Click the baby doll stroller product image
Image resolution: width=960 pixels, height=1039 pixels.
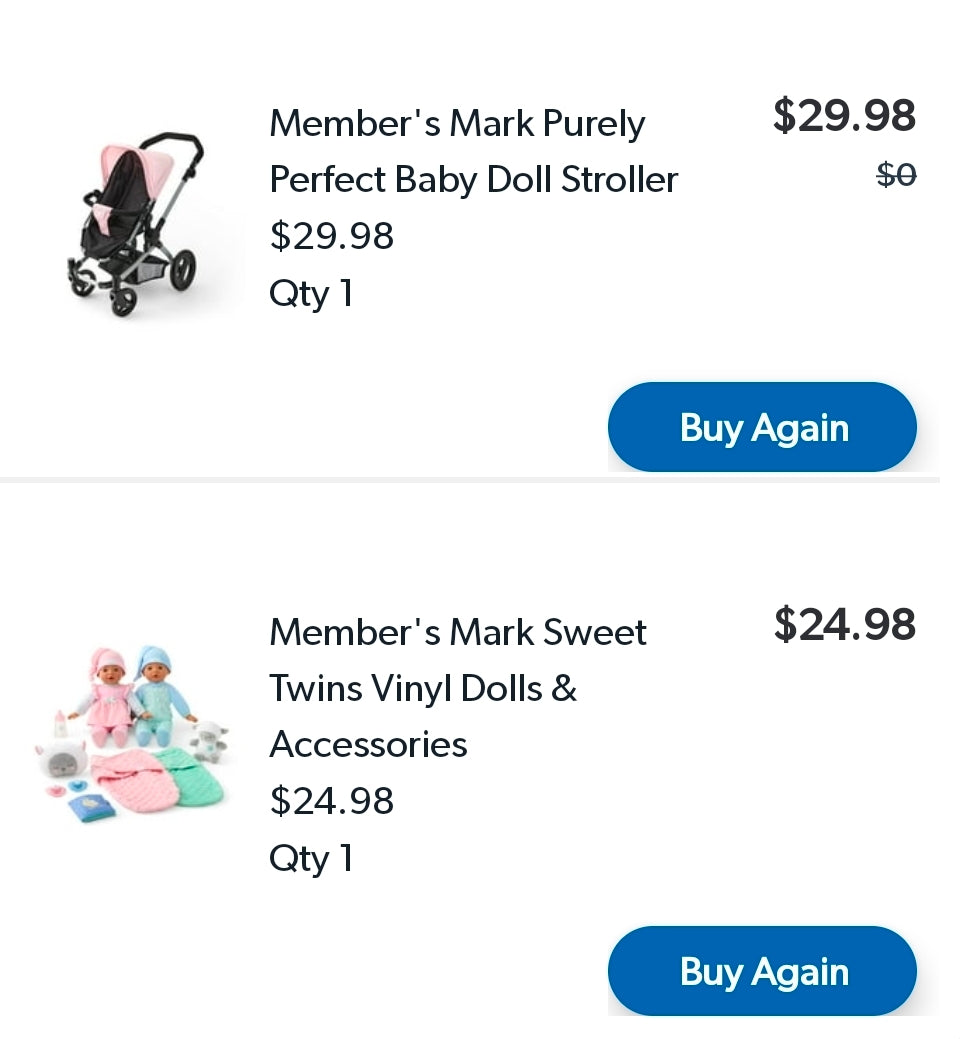coord(135,225)
